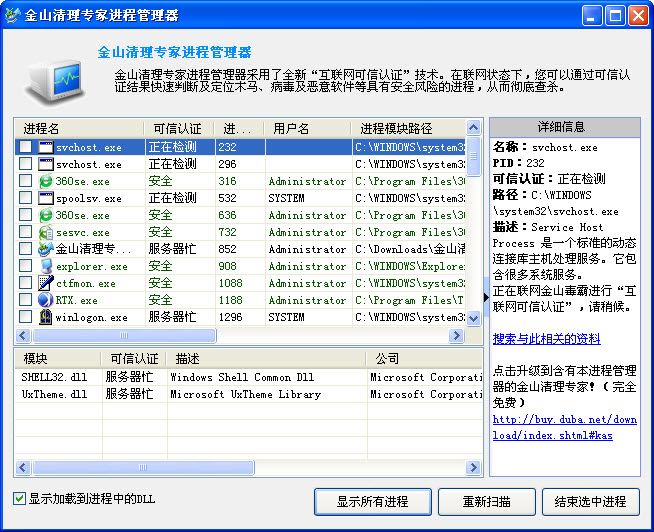Tick the ctfmon.exe checkbox

pos(26,283)
